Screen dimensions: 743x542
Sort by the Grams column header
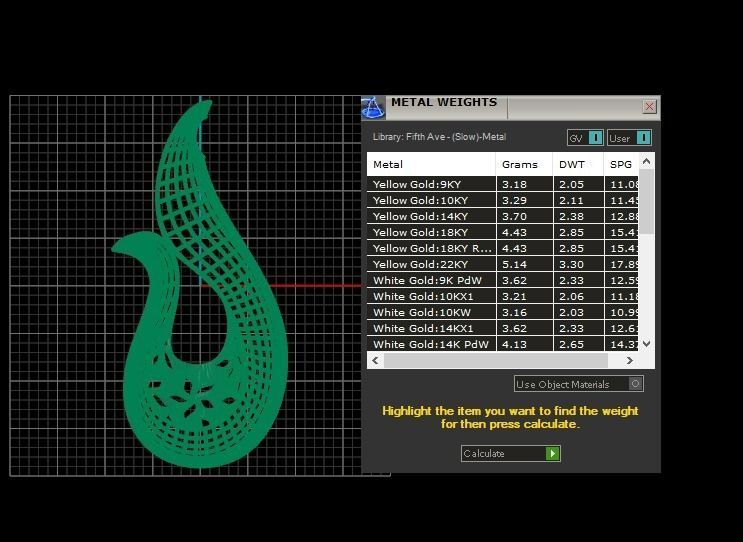pos(524,164)
